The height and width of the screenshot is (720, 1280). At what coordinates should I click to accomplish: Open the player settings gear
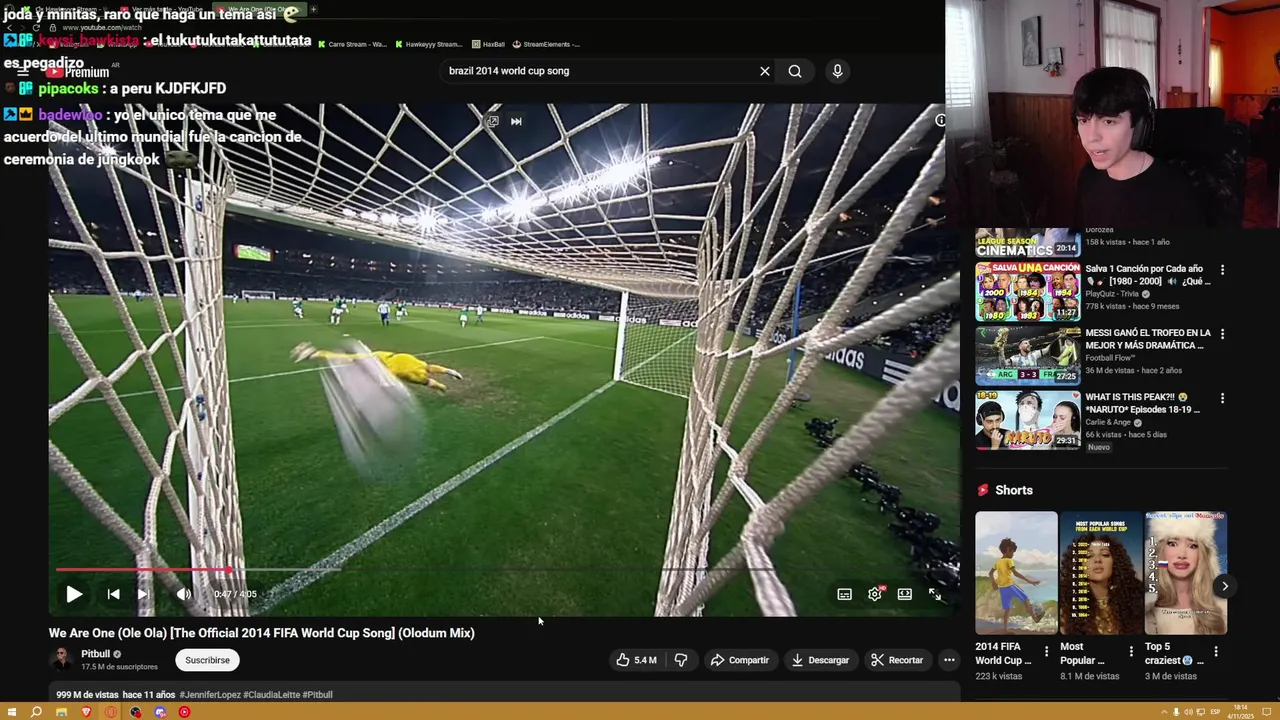point(875,594)
